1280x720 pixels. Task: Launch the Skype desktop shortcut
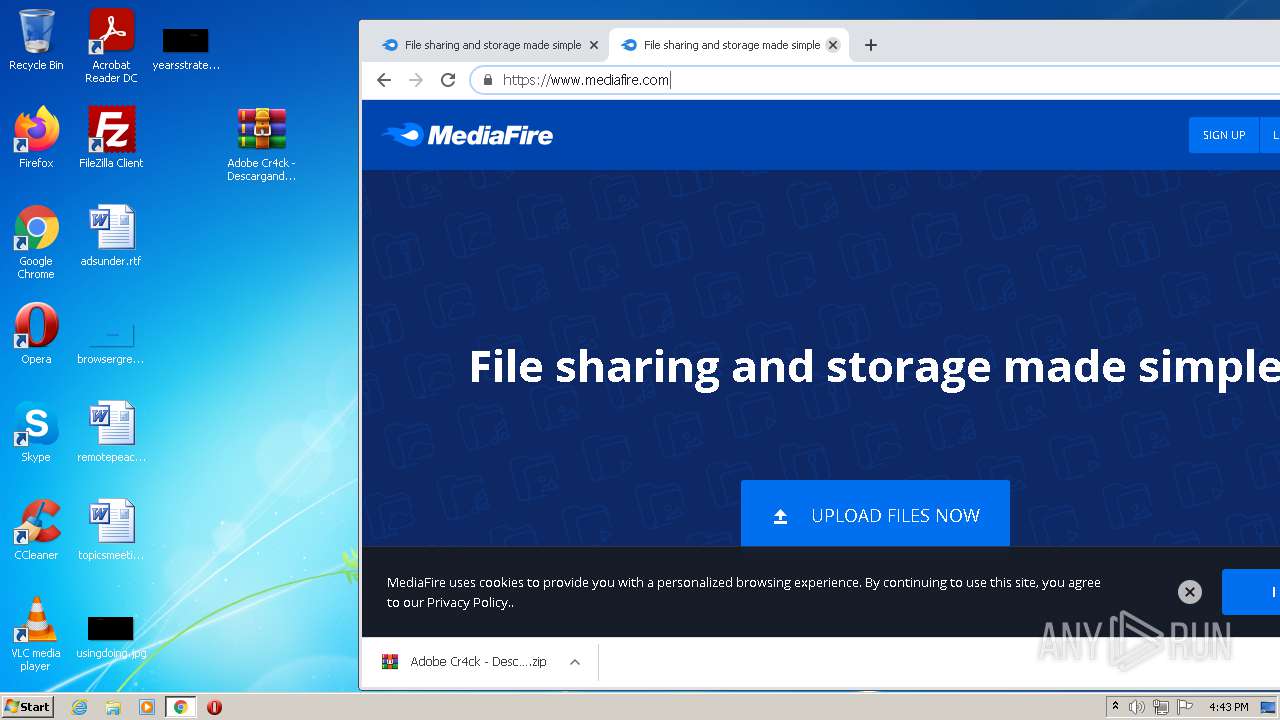pos(36,432)
